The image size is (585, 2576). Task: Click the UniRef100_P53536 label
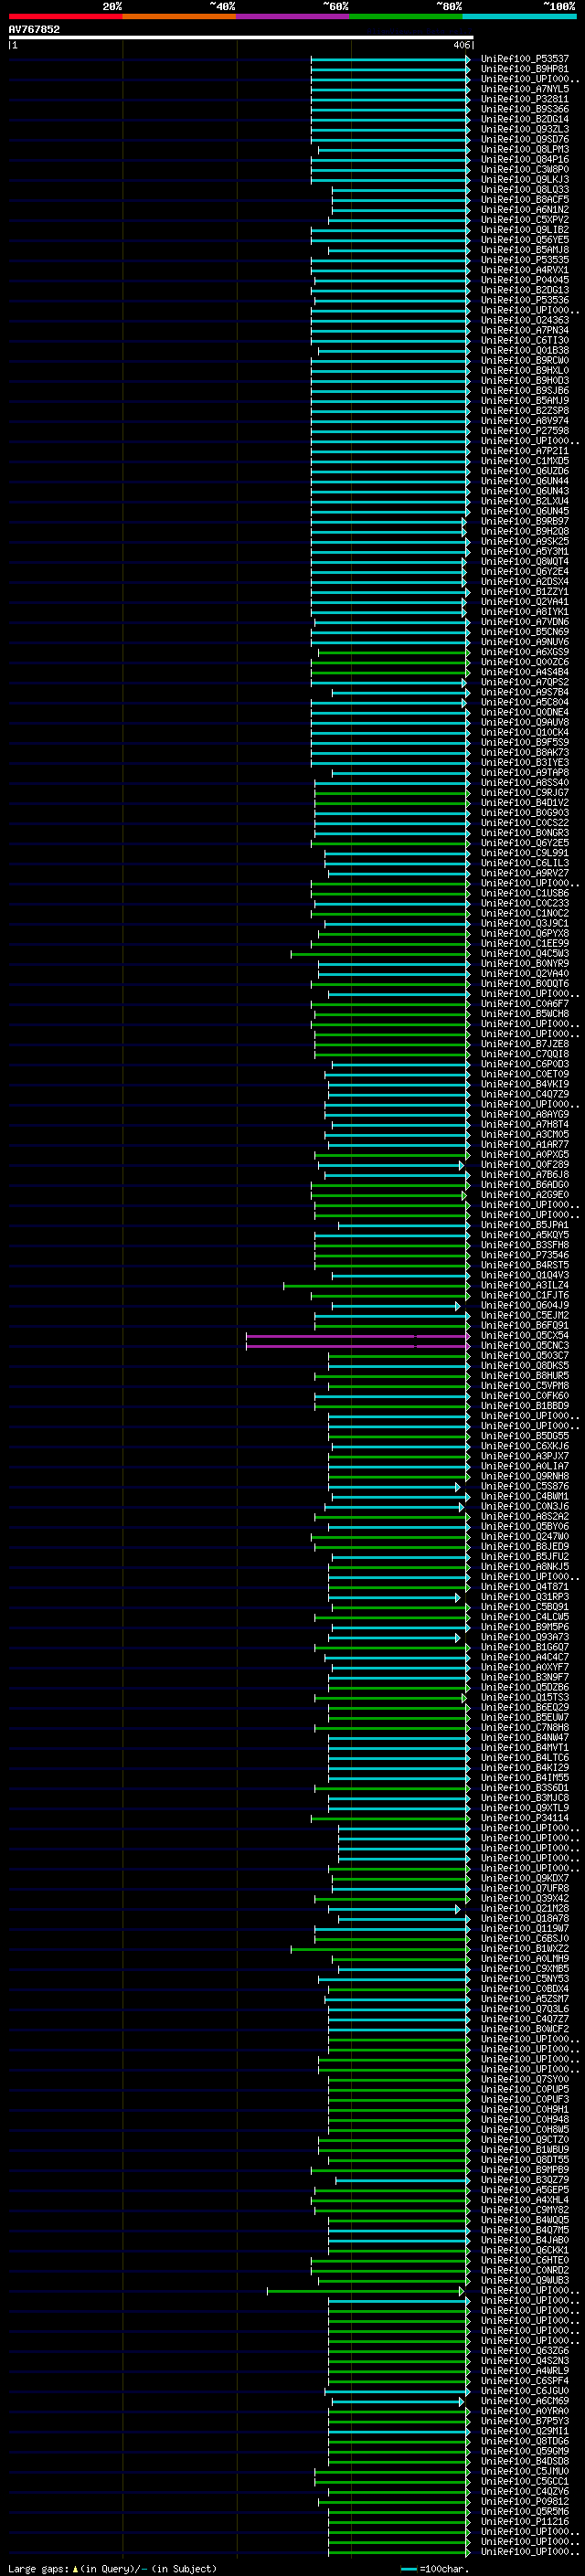coord(525,300)
